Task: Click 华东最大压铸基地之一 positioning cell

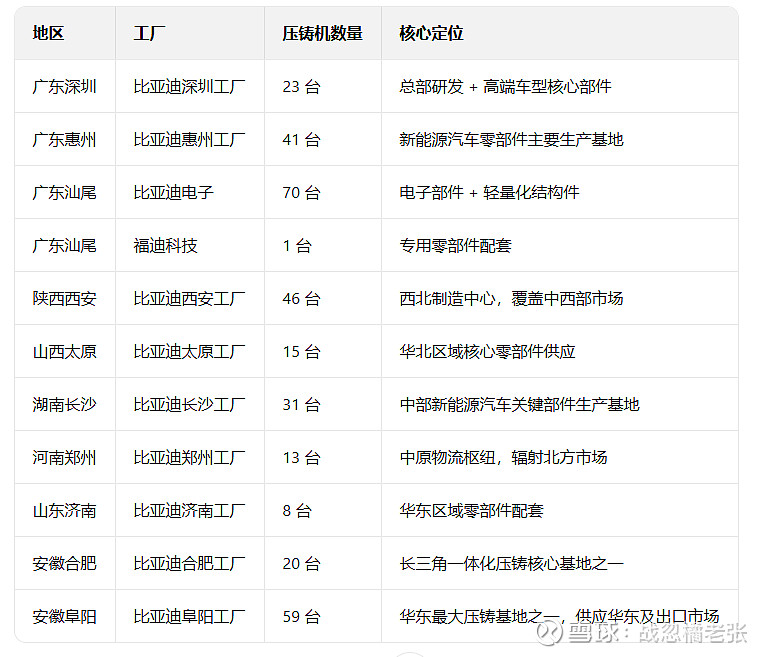Action: tap(559, 617)
